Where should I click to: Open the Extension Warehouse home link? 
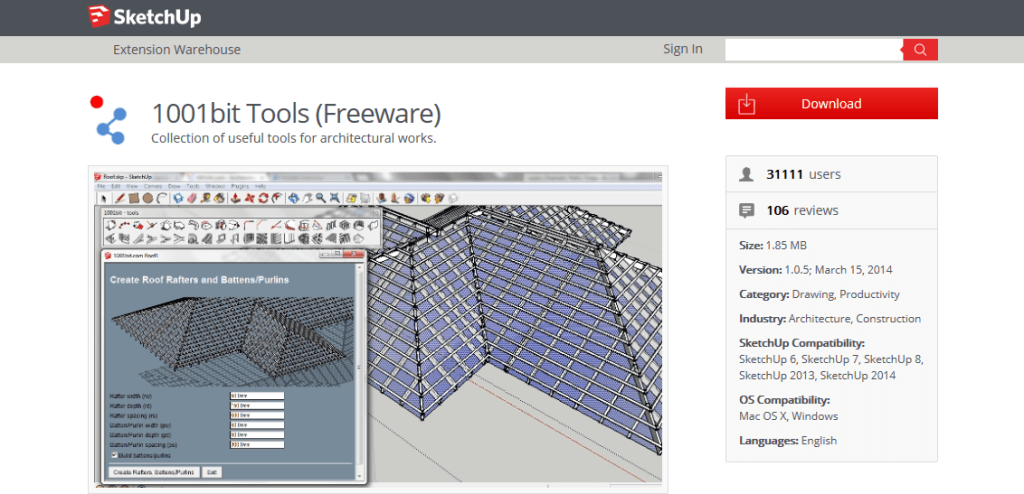pyautogui.click(x=176, y=50)
